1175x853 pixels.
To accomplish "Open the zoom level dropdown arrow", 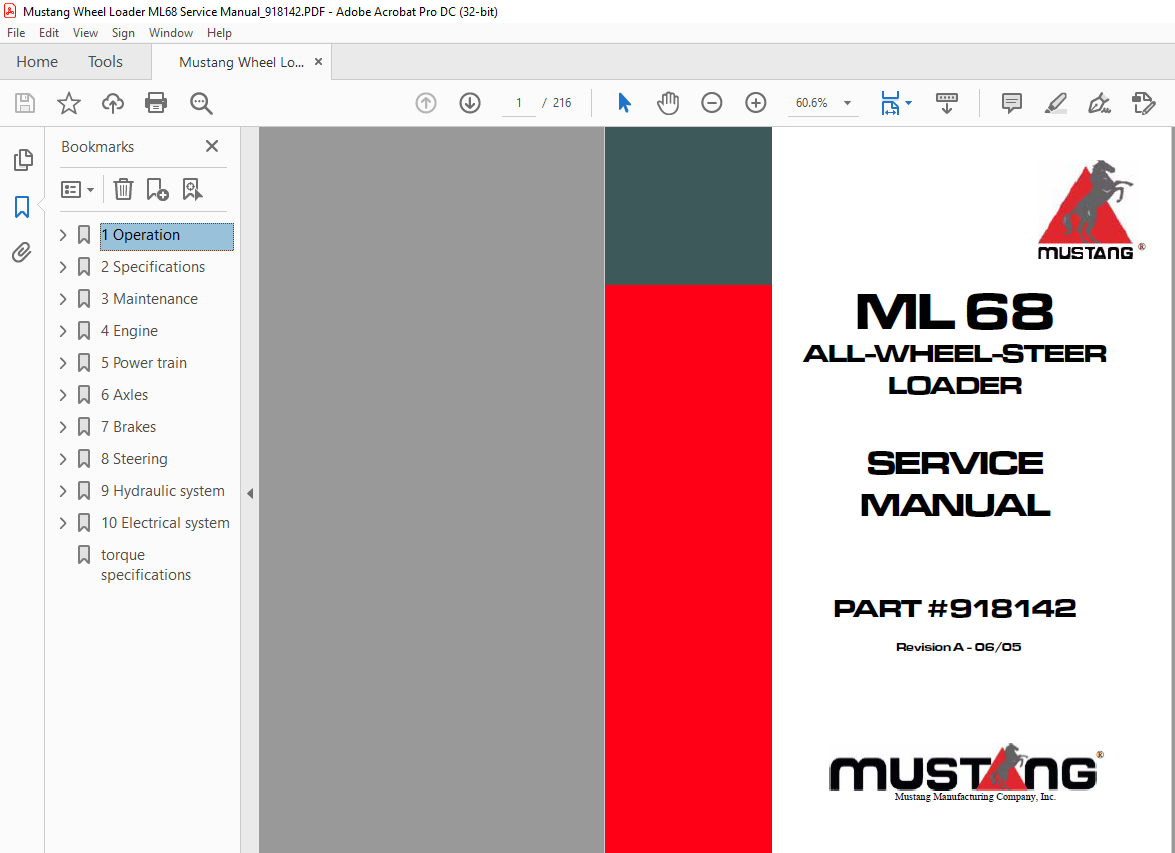I will (x=848, y=103).
